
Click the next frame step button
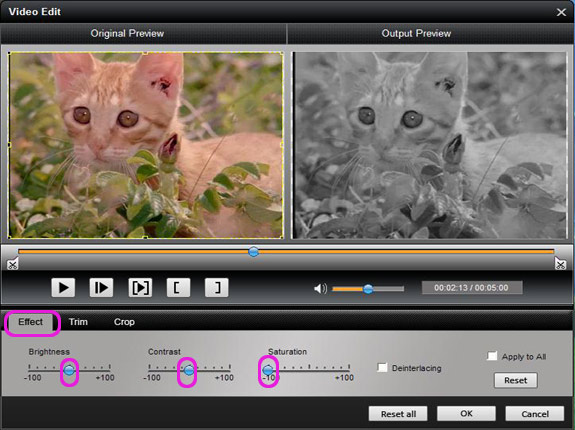tap(102, 287)
